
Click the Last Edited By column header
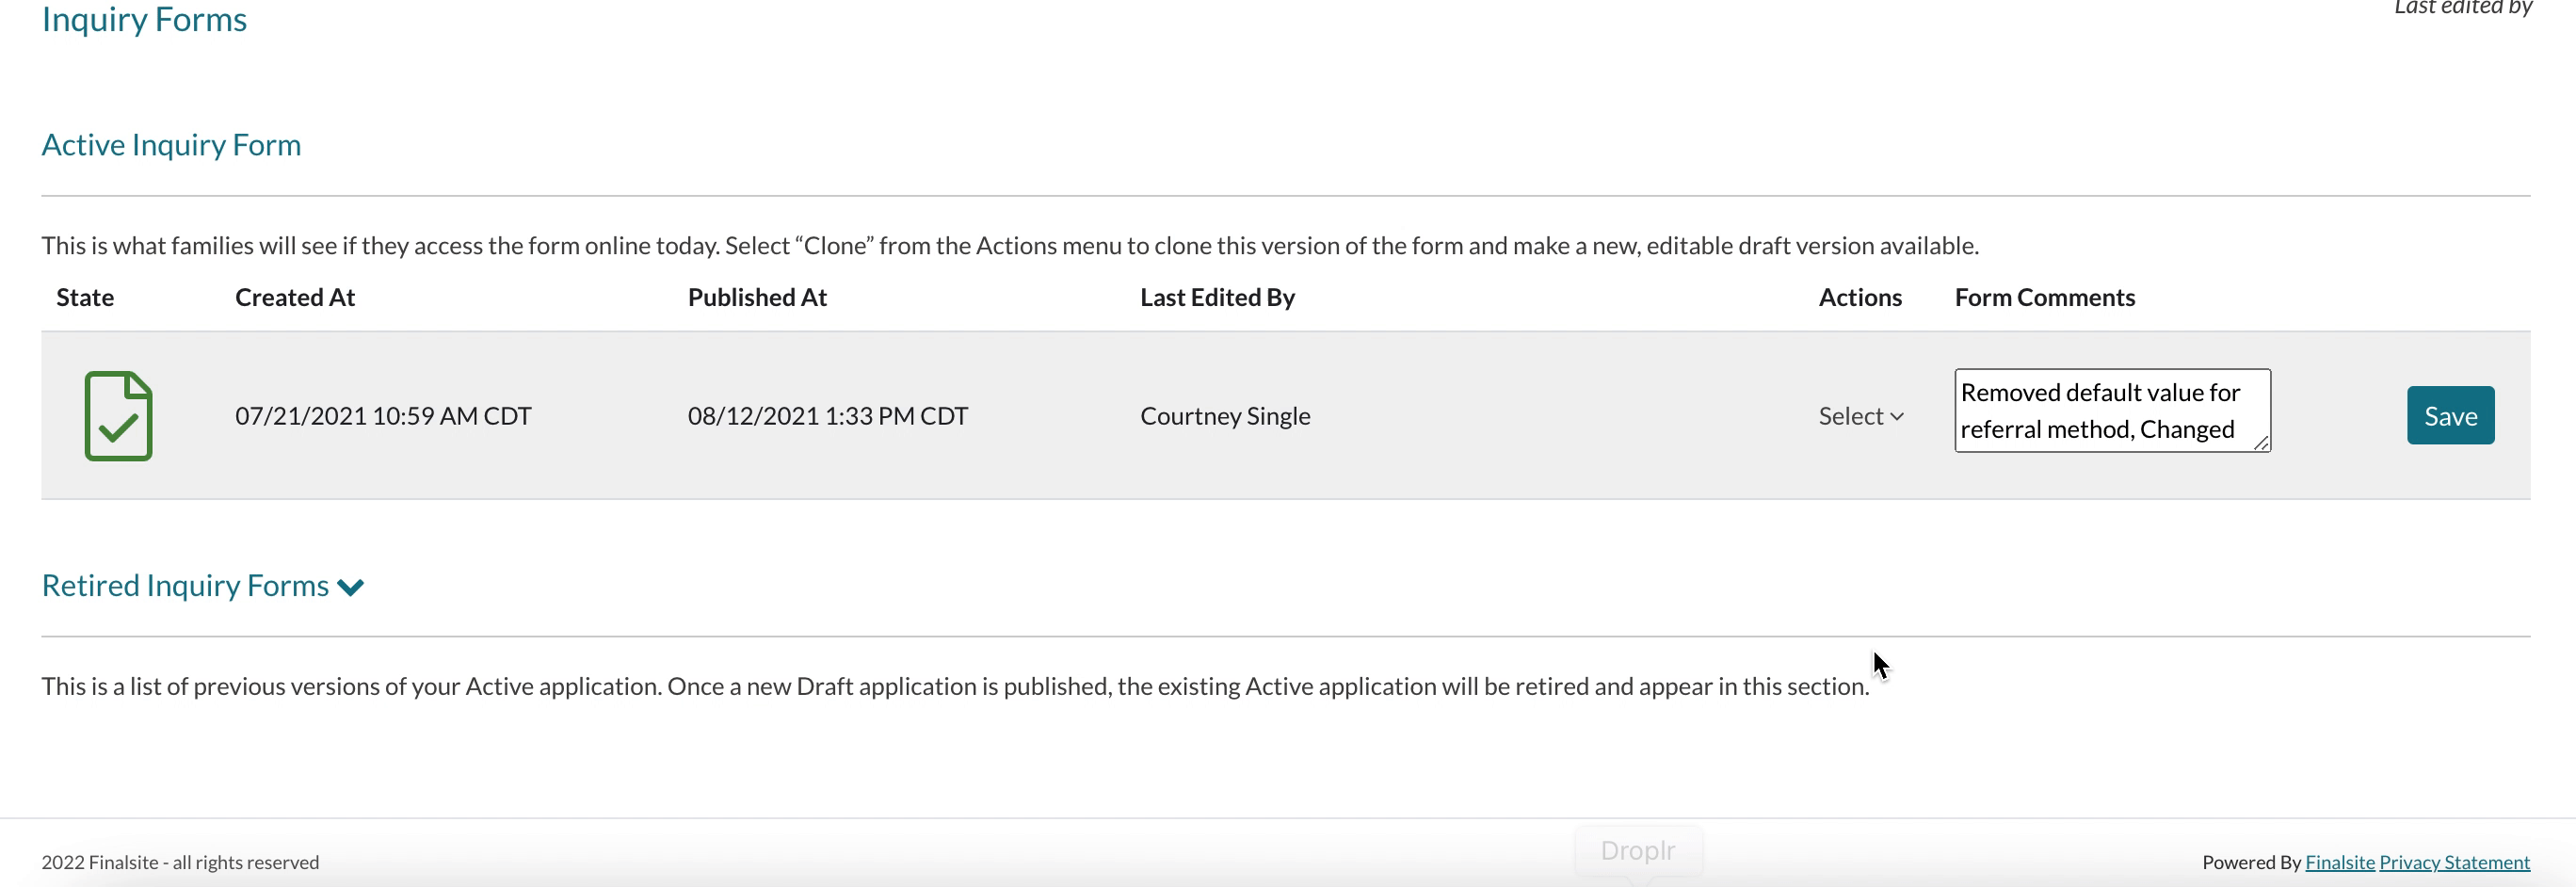click(x=1217, y=298)
